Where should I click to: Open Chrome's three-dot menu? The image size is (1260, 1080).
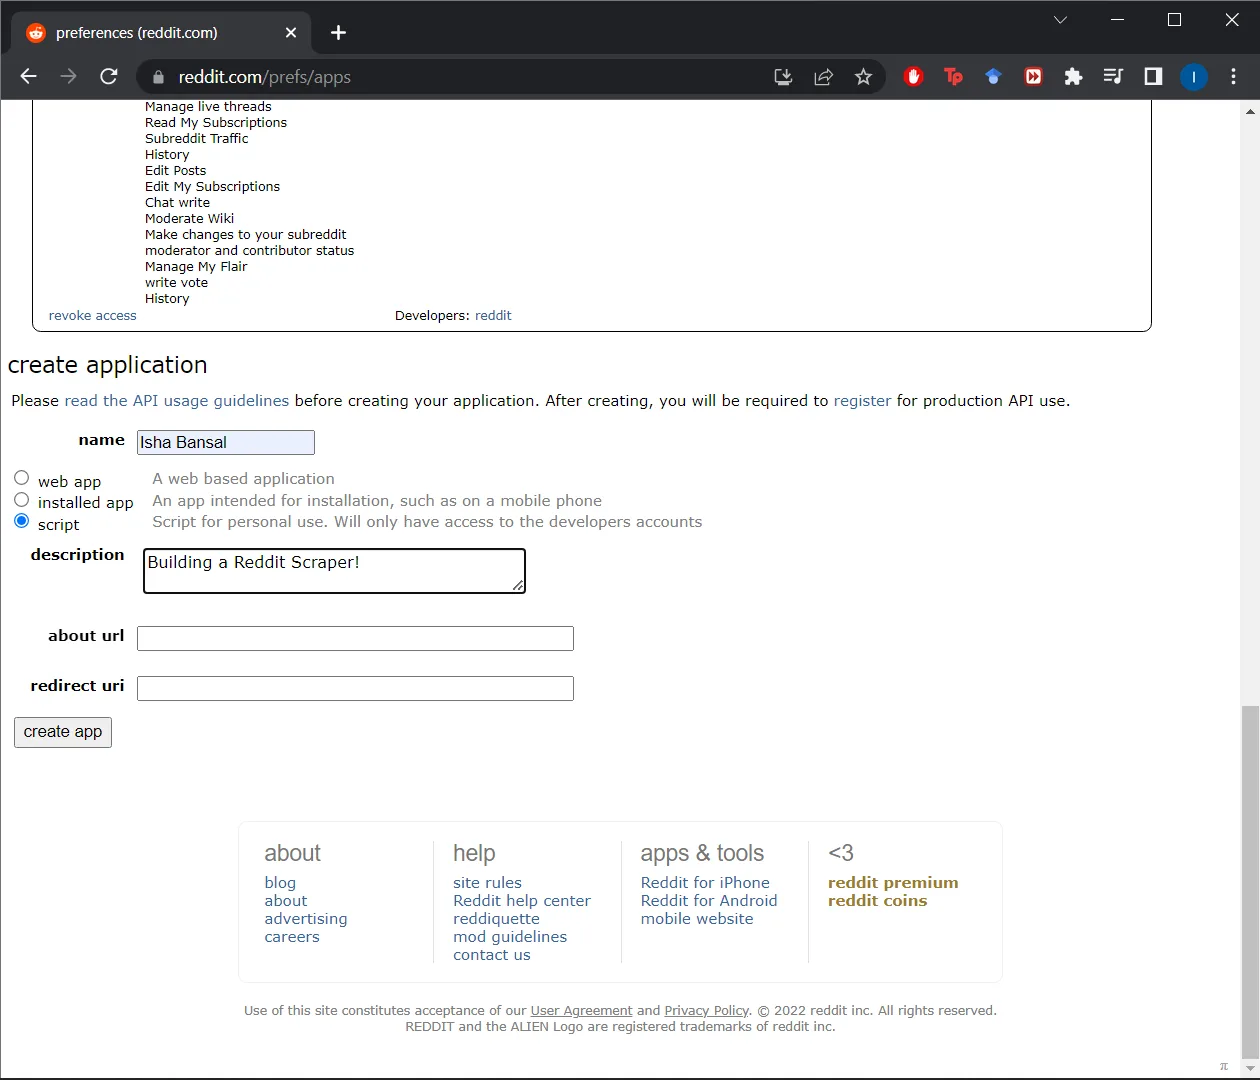tap(1233, 77)
